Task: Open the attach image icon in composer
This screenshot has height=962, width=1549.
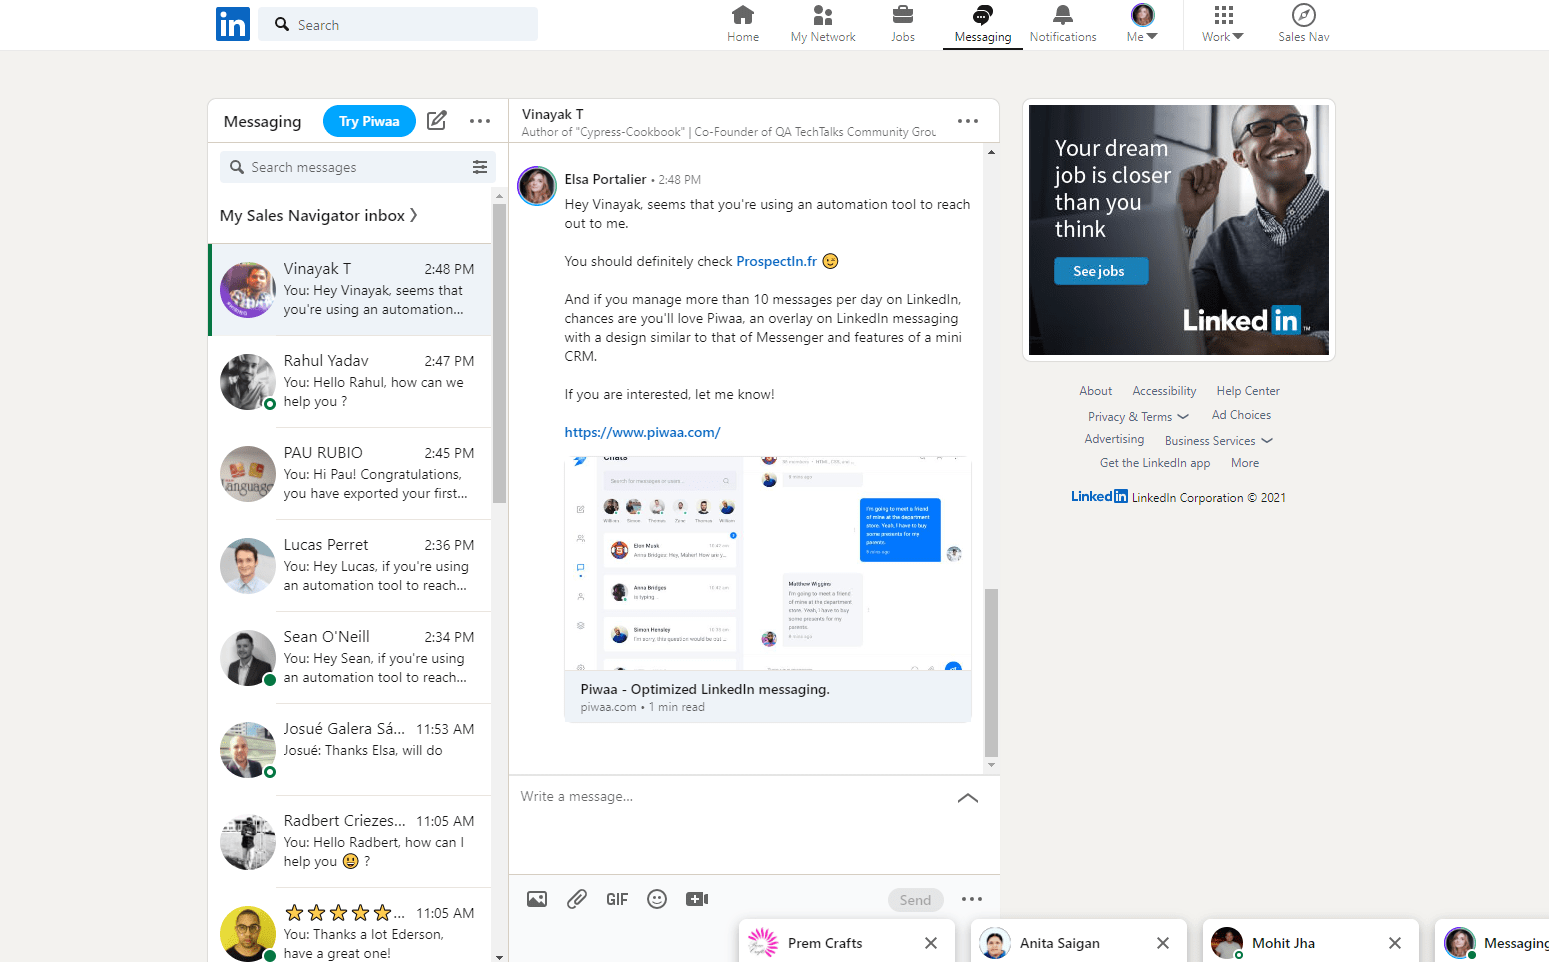Action: coord(537,899)
